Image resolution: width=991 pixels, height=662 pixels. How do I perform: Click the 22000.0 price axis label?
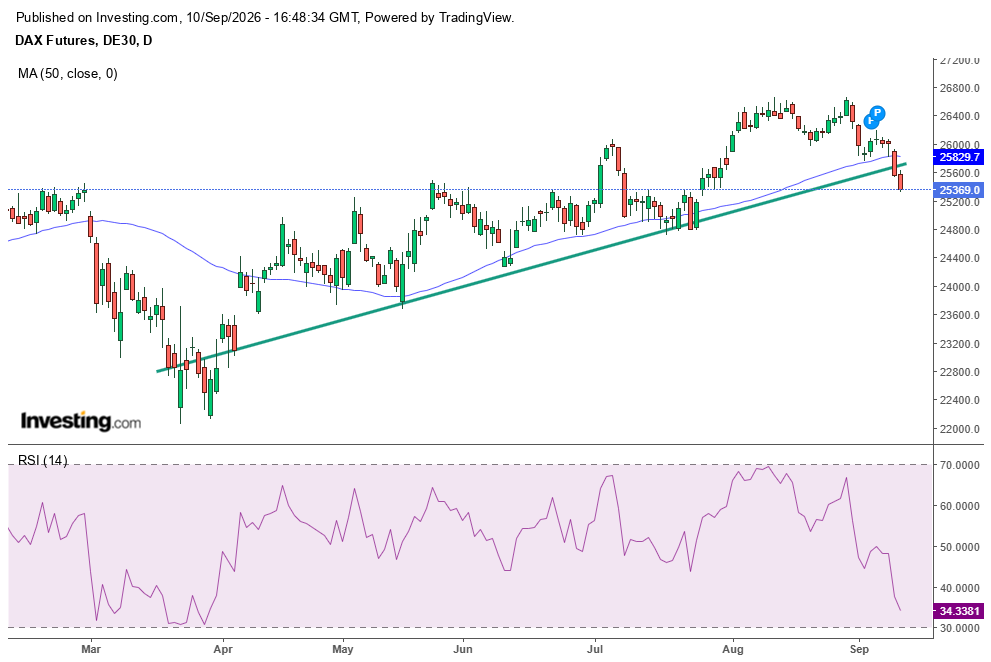pyautogui.click(x=959, y=429)
